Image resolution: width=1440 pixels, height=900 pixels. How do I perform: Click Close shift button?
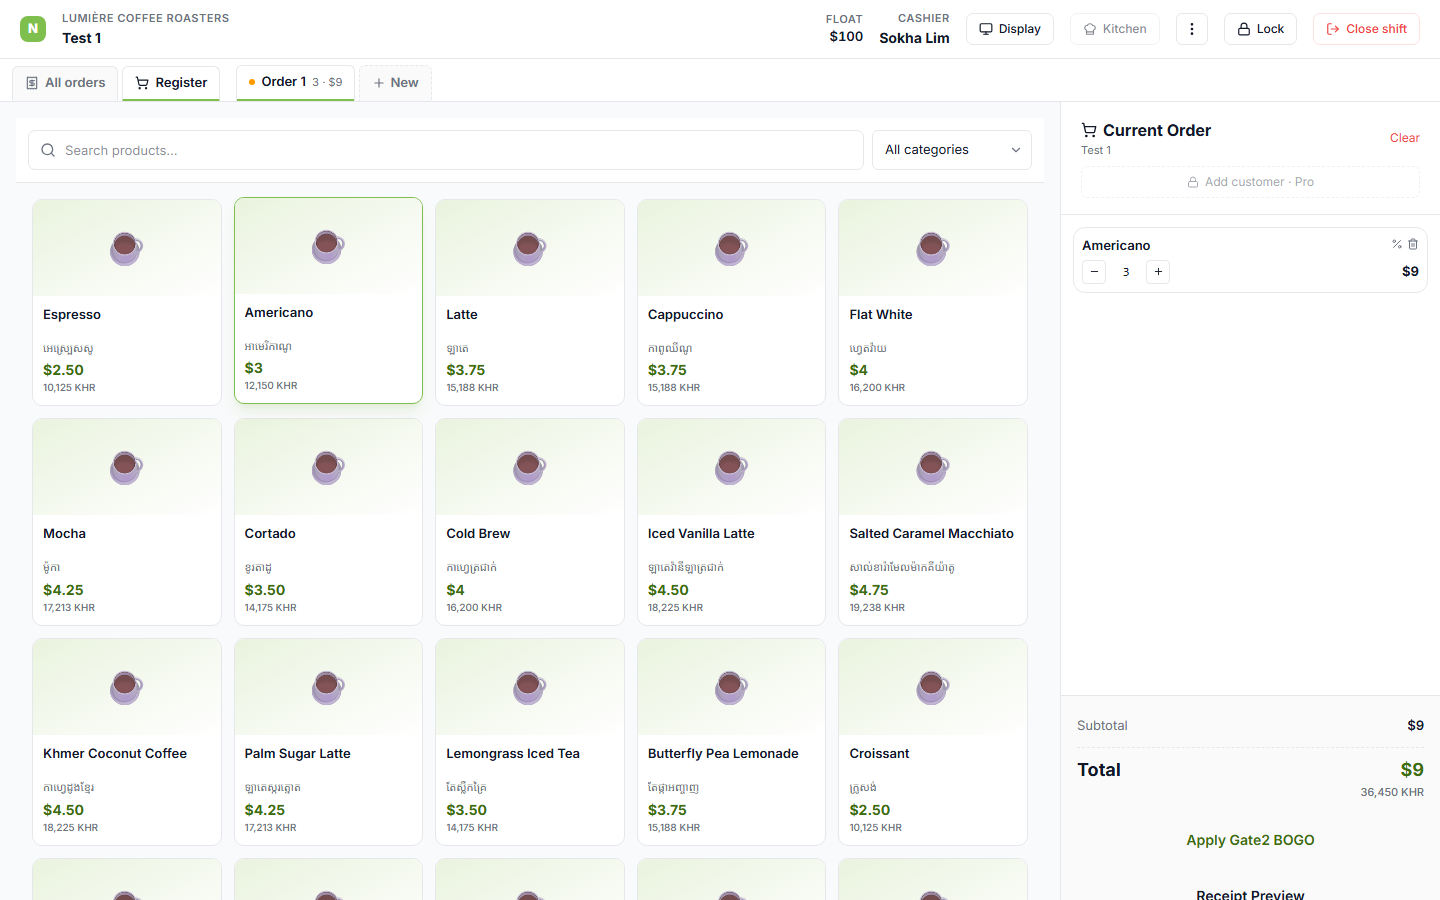click(x=1366, y=29)
